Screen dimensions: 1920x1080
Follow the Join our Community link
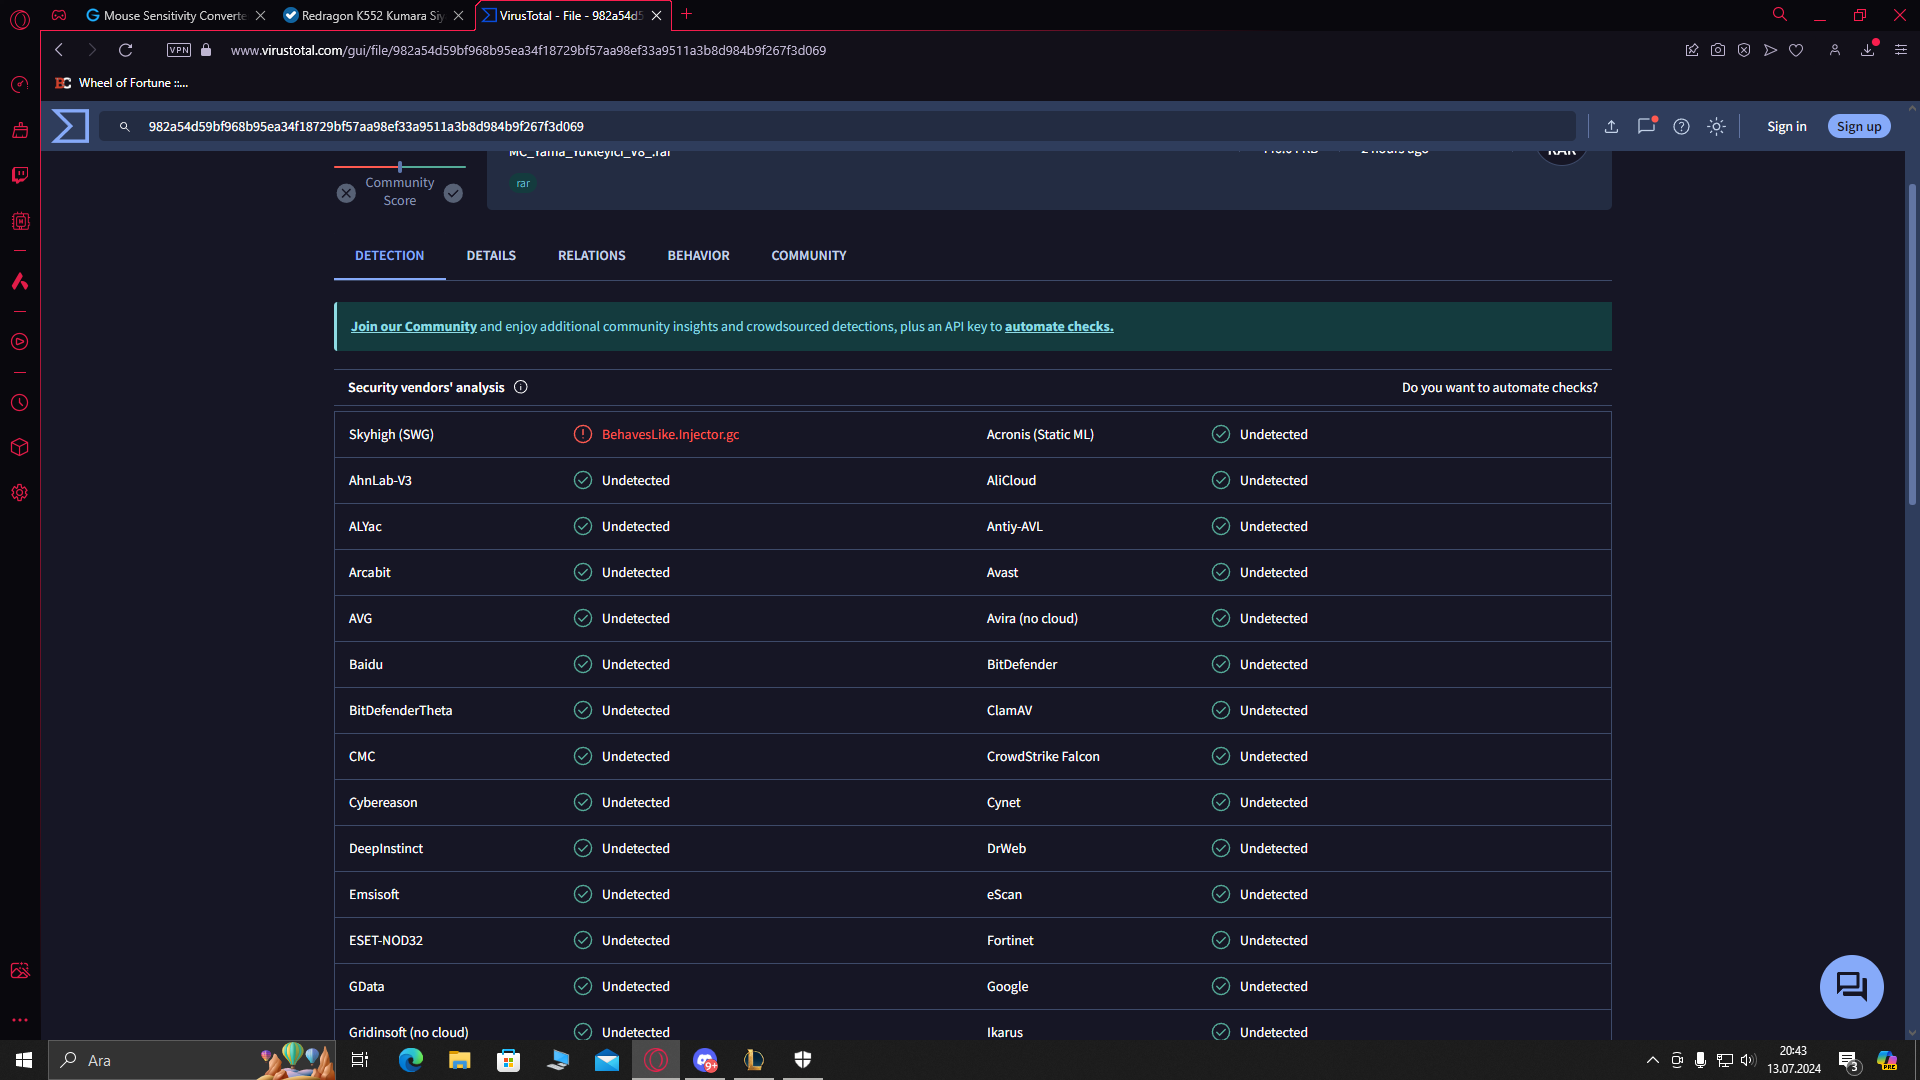413,327
